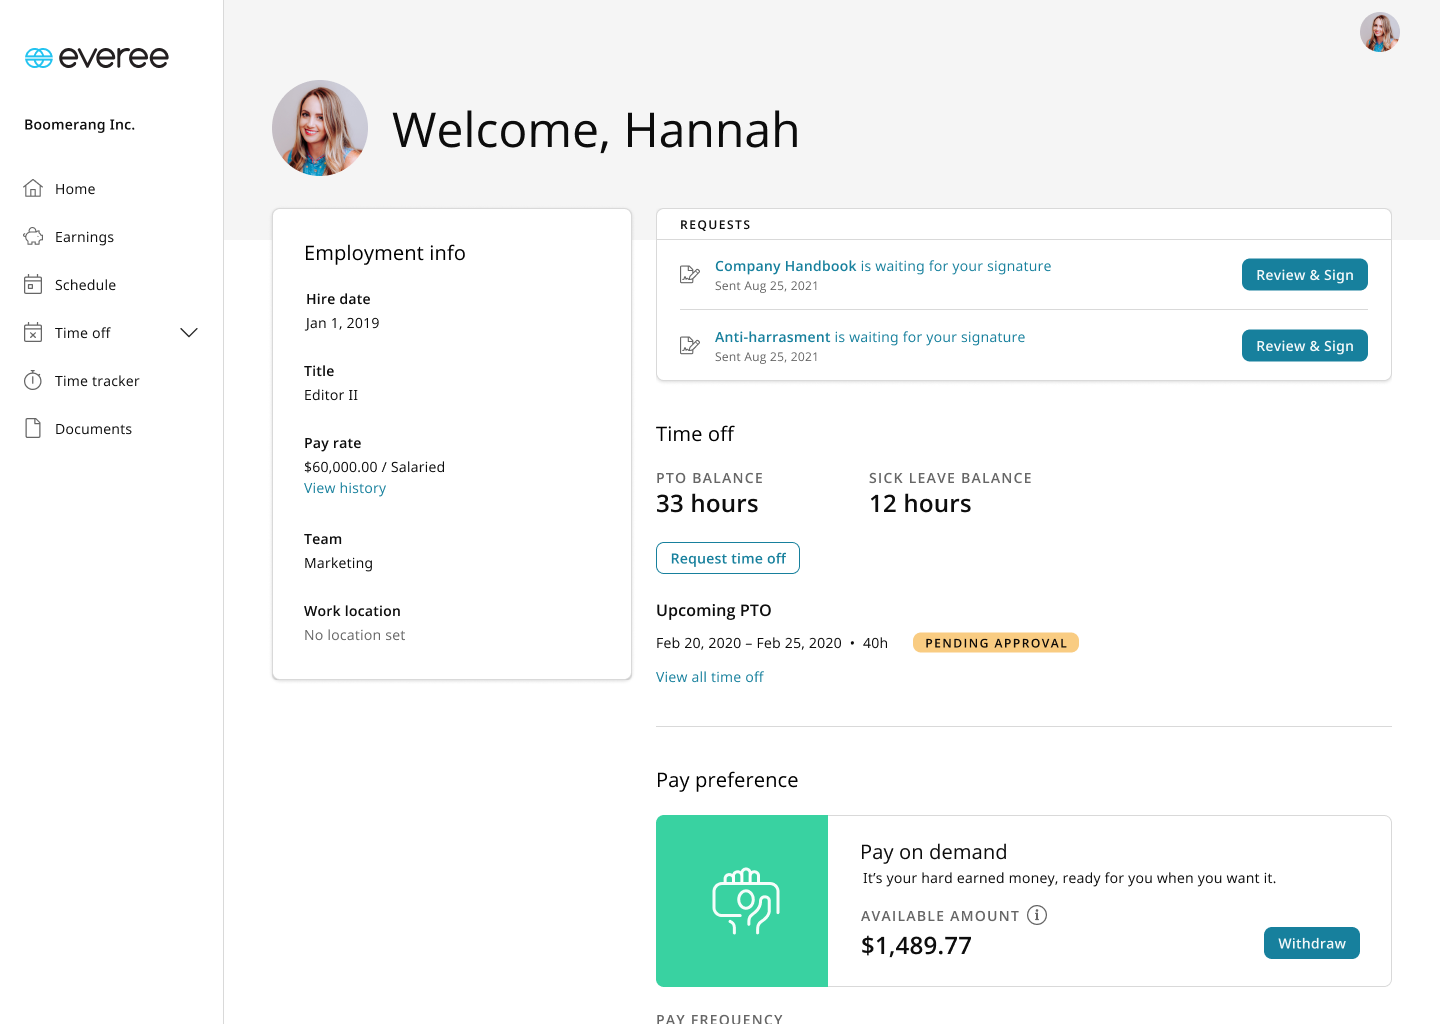Open the Earnings menu item

tap(84, 237)
